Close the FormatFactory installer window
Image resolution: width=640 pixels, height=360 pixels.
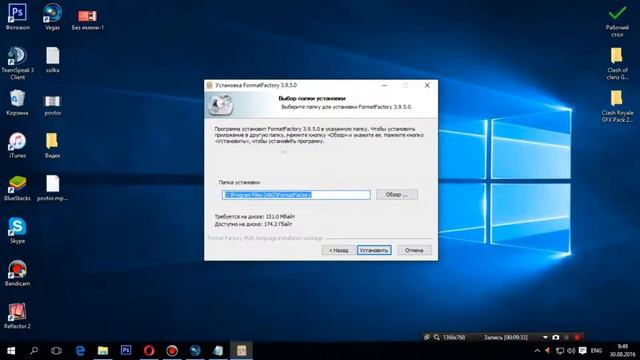tap(427, 85)
